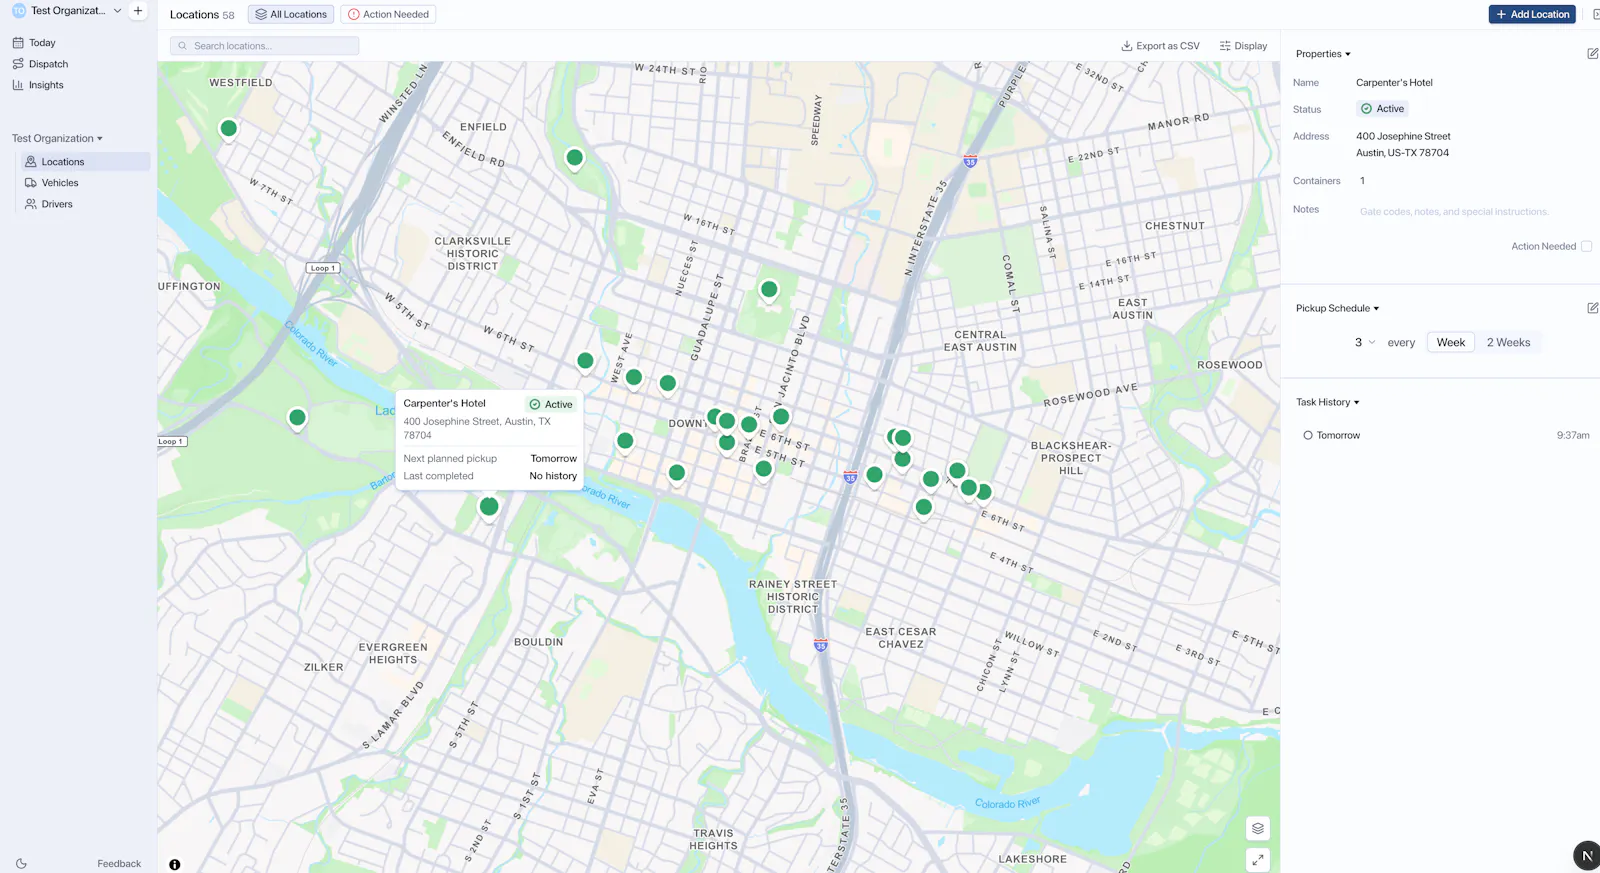The image size is (1600, 873).
Task: Edit the Pickup Schedule with pencil icon
Action: 1592,308
